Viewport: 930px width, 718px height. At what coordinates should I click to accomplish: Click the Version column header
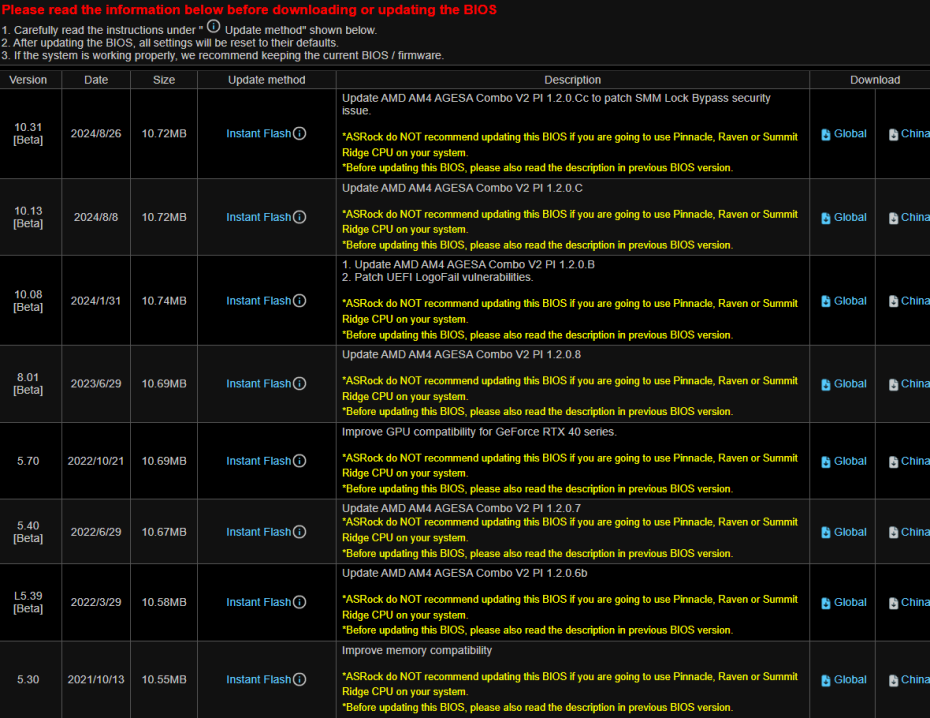[x=28, y=79]
